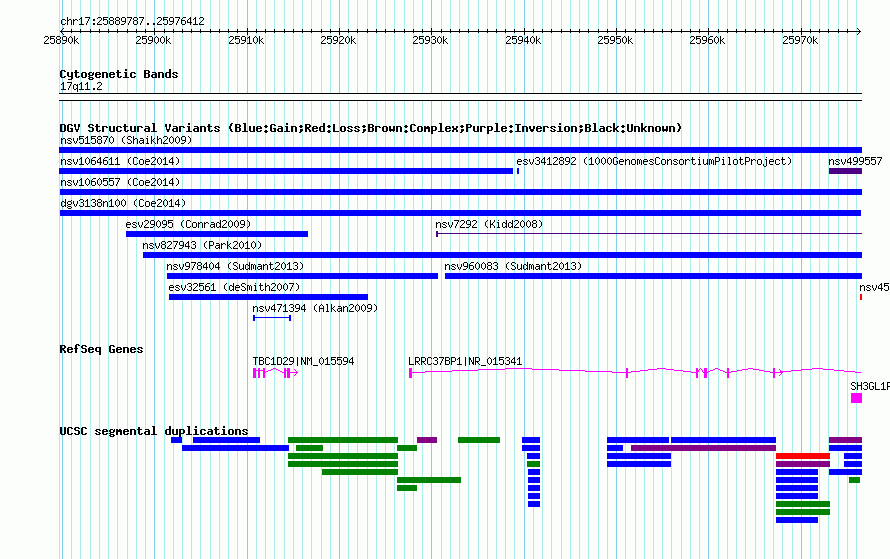Open the esv32561 (deSmith2007) variant bar
This screenshot has width=890, height=559.
point(268,297)
